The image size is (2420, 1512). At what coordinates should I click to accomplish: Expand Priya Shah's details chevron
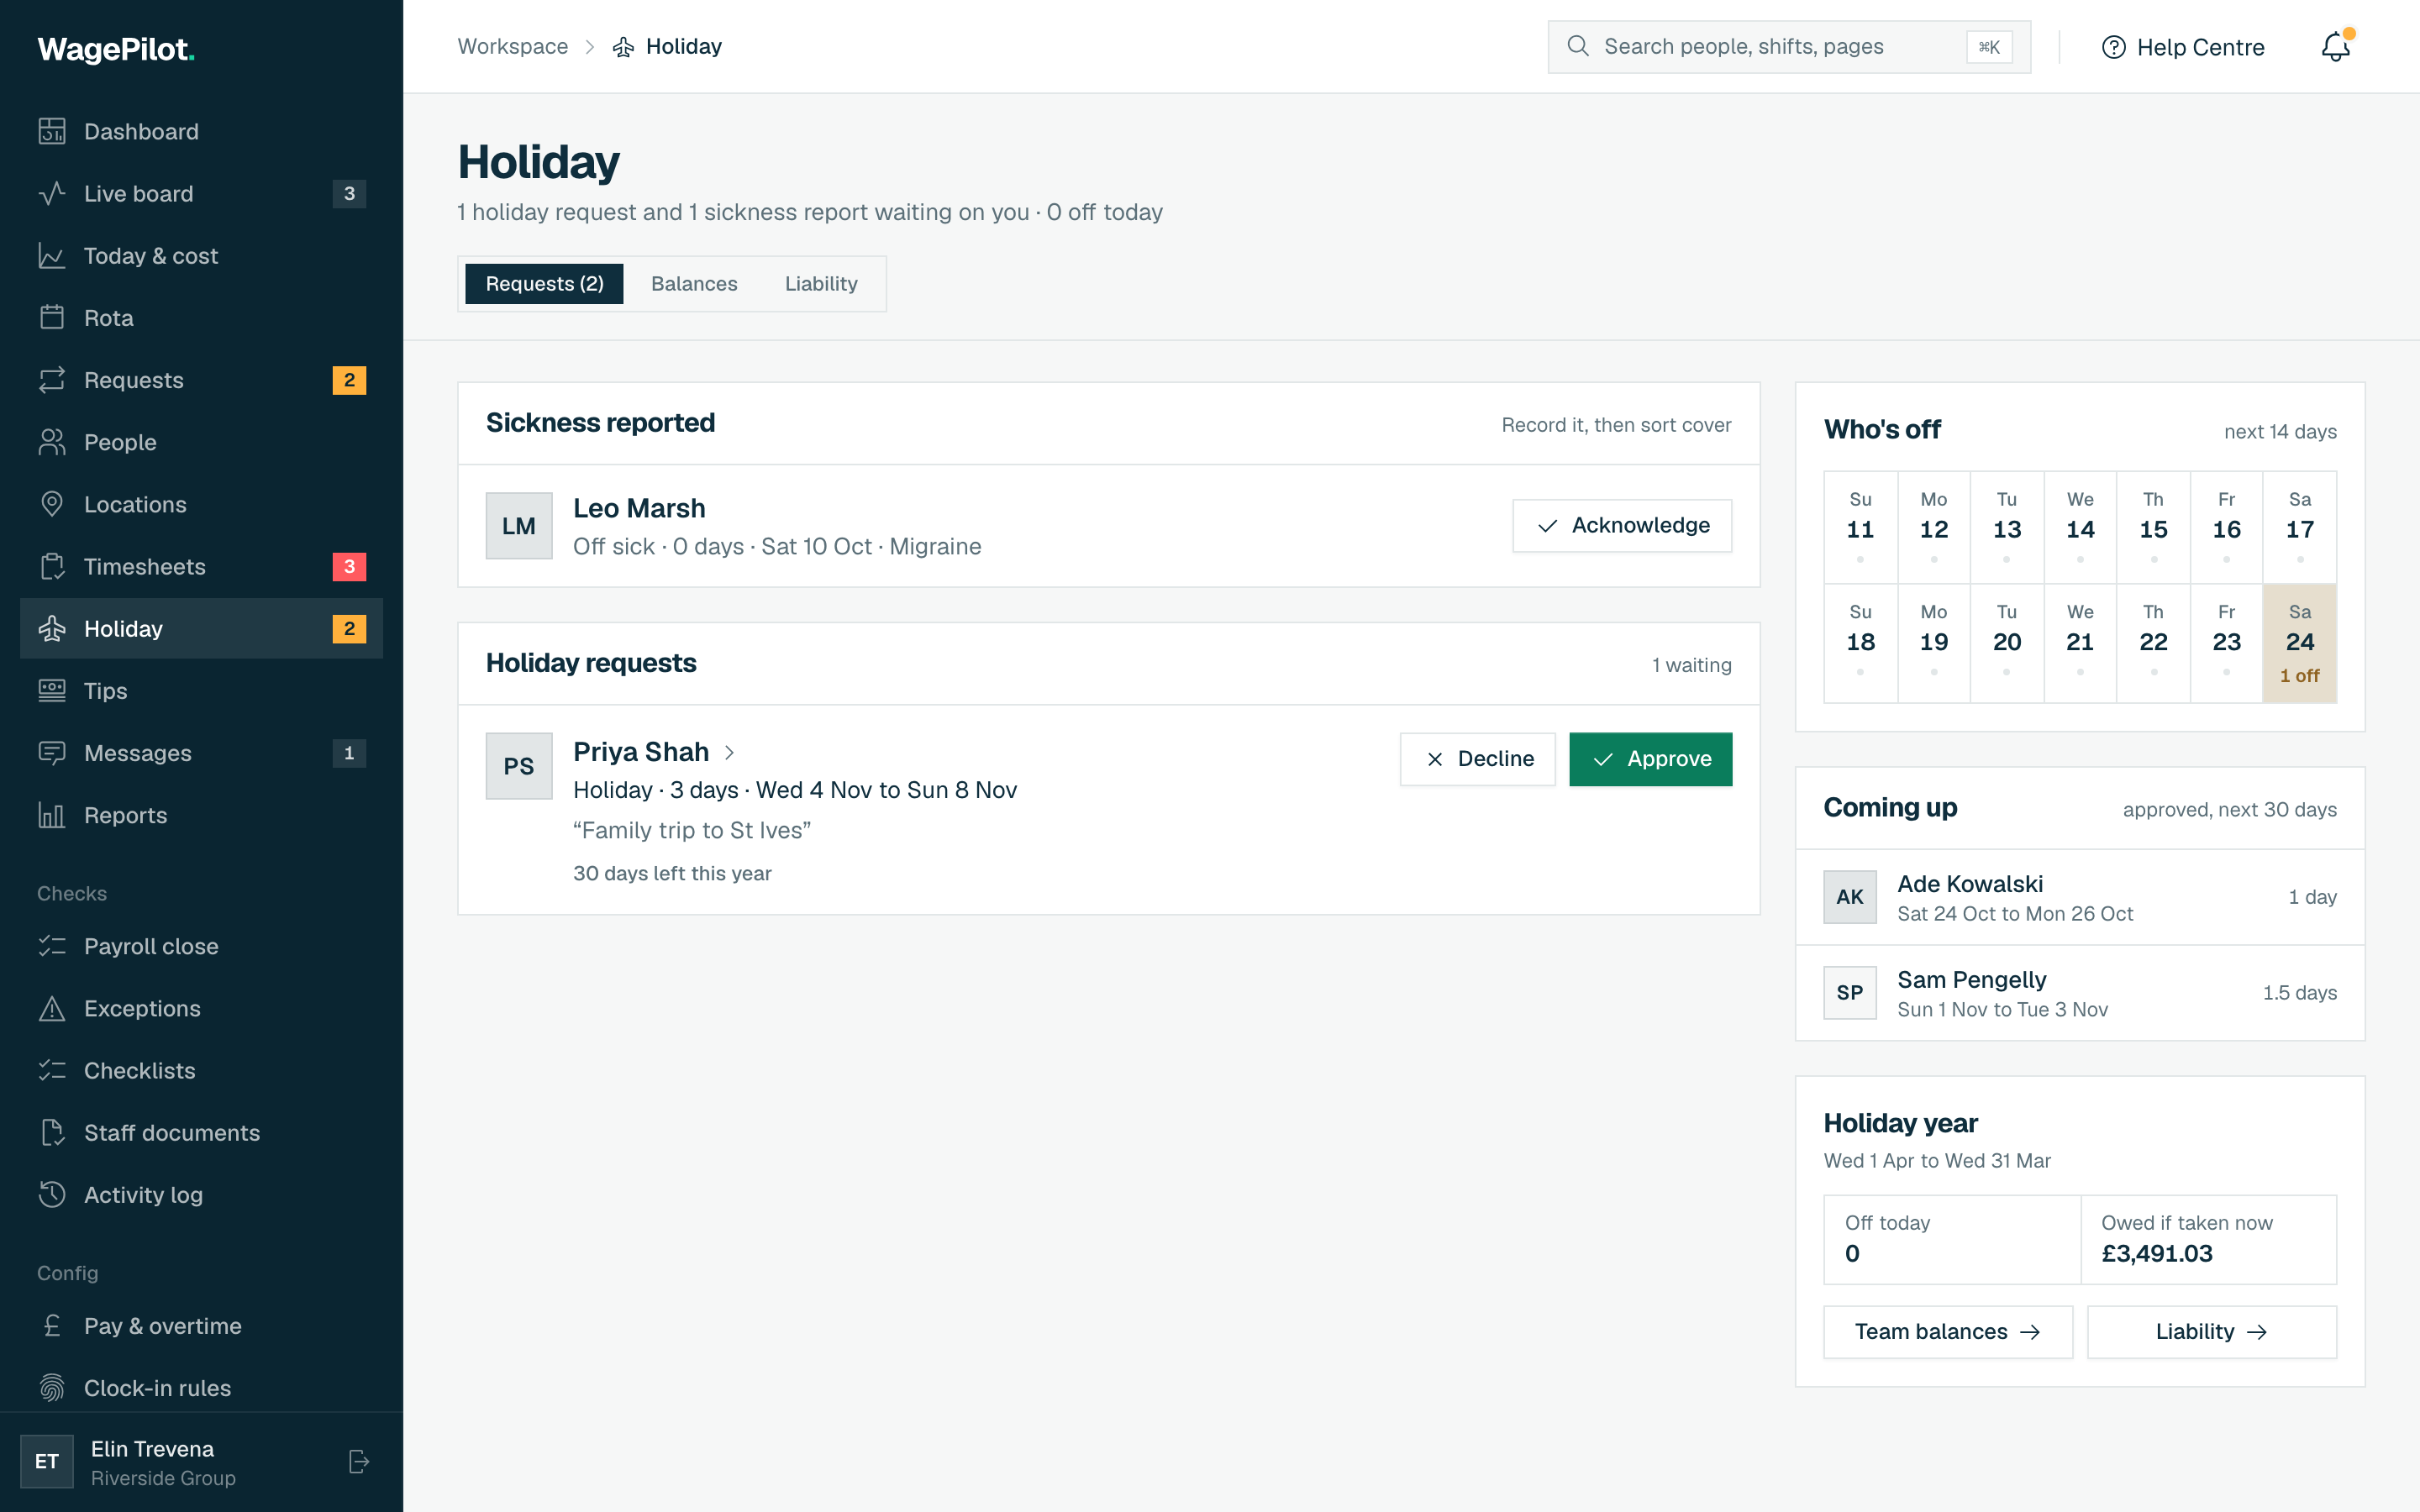(x=730, y=752)
